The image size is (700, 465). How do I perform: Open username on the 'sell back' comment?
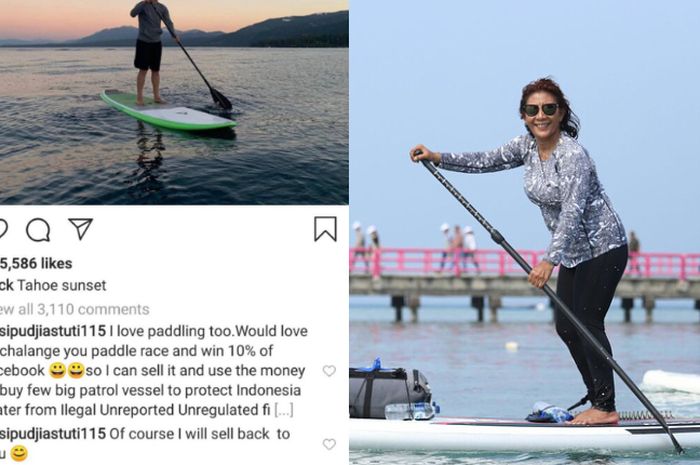click(53, 434)
